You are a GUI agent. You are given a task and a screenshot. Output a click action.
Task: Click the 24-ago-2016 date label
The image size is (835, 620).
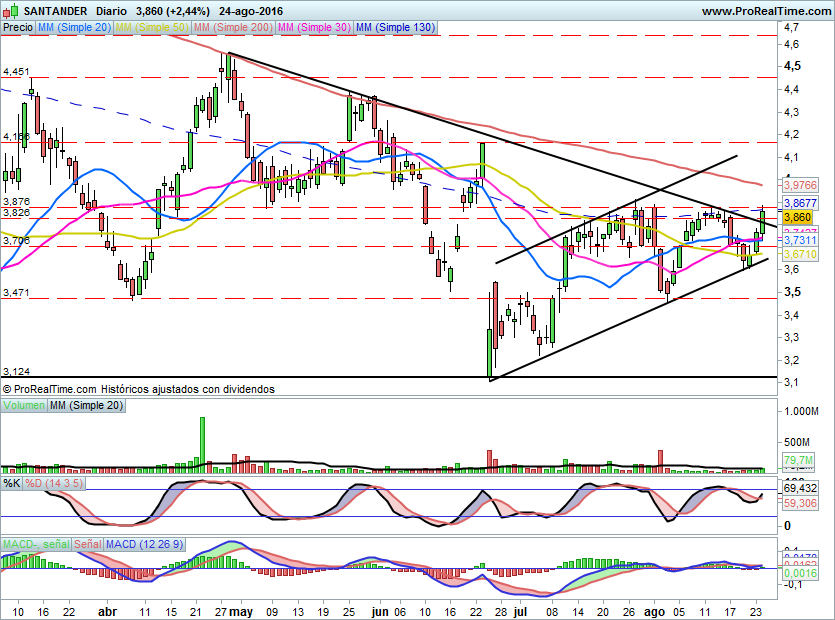point(252,11)
